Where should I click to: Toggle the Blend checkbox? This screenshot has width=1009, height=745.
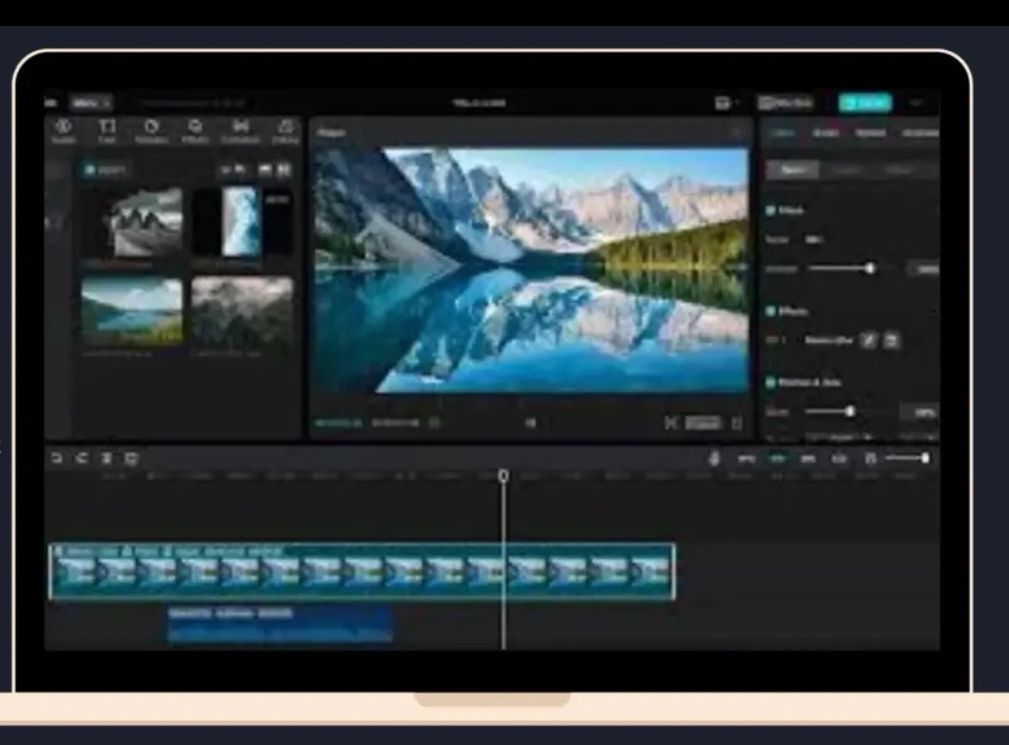click(x=771, y=211)
